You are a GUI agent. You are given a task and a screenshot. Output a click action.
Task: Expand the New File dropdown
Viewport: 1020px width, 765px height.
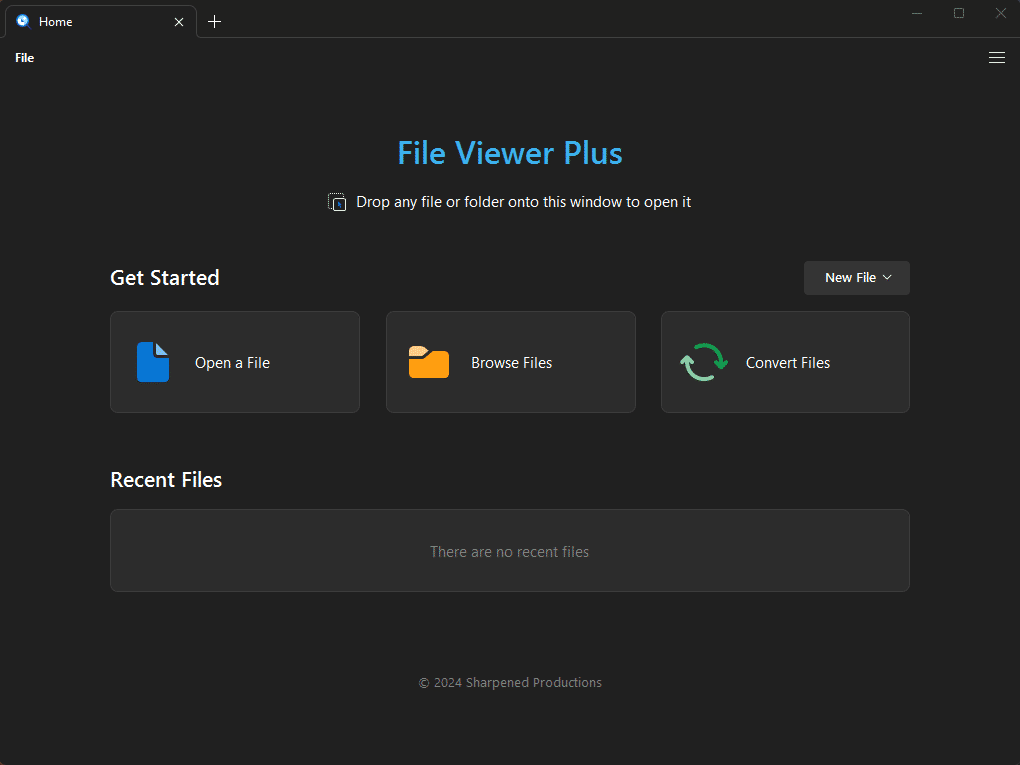[857, 278]
